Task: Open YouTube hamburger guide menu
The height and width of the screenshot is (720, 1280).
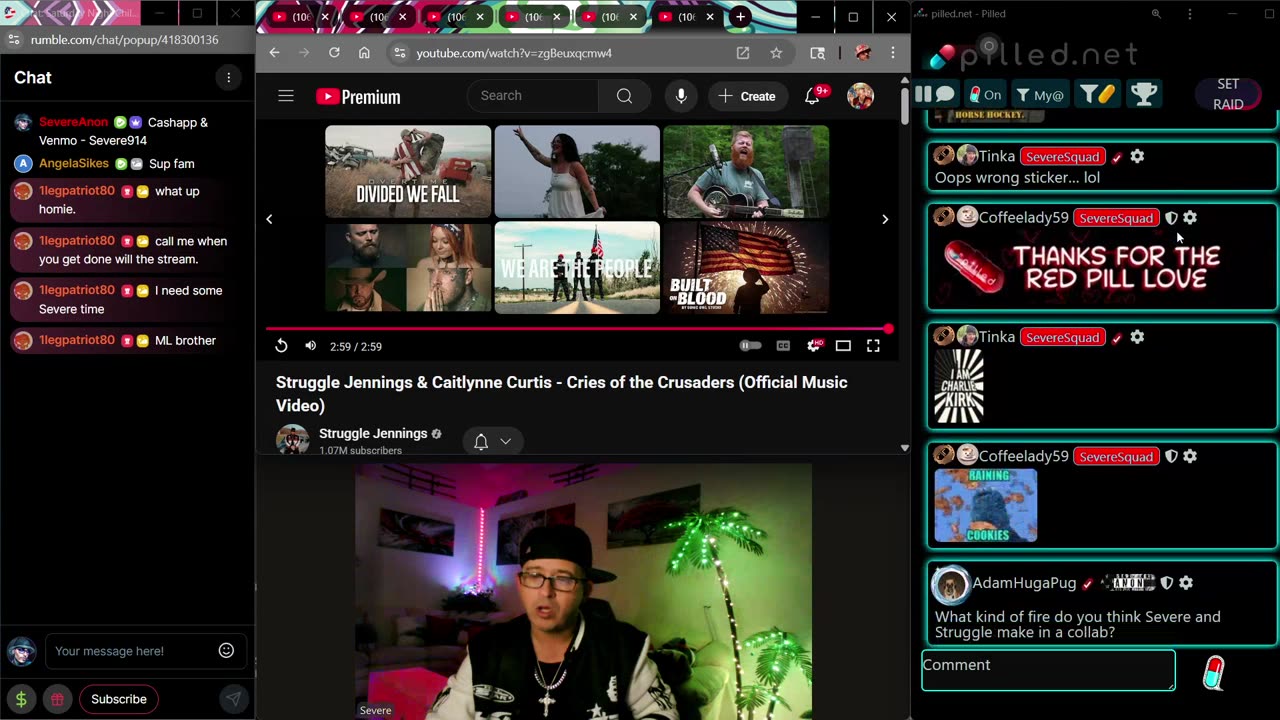Action: 286,96
